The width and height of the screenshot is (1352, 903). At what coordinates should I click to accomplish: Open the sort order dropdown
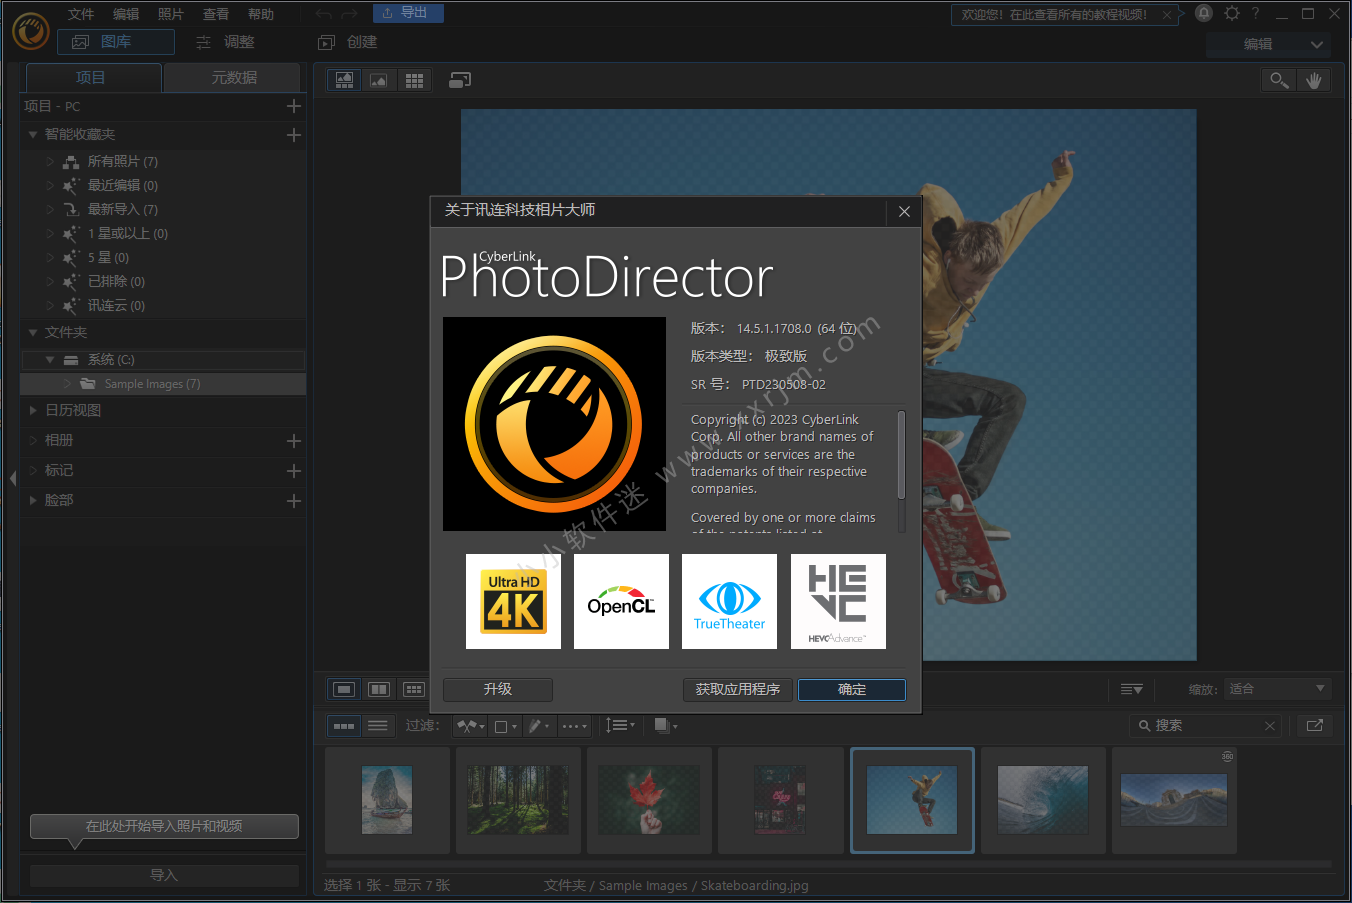tap(620, 726)
